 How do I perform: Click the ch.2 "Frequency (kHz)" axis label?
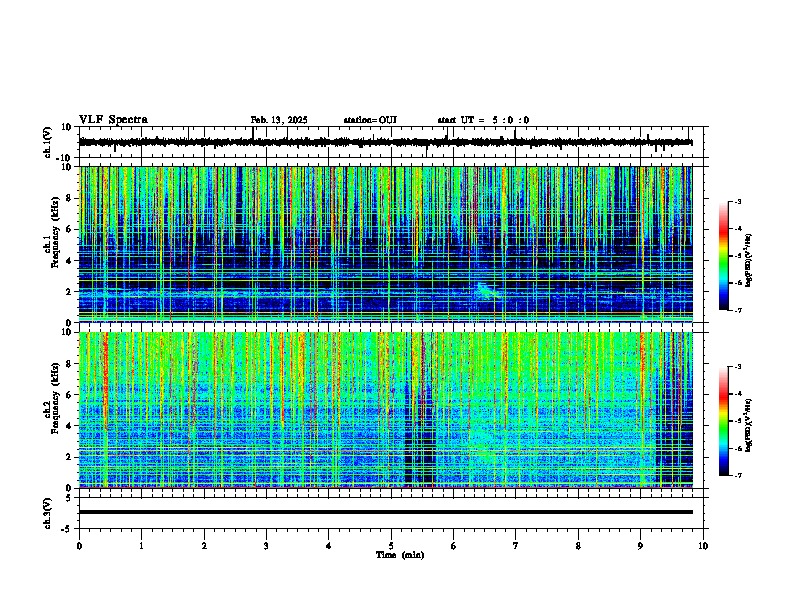(x=55, y=398)
